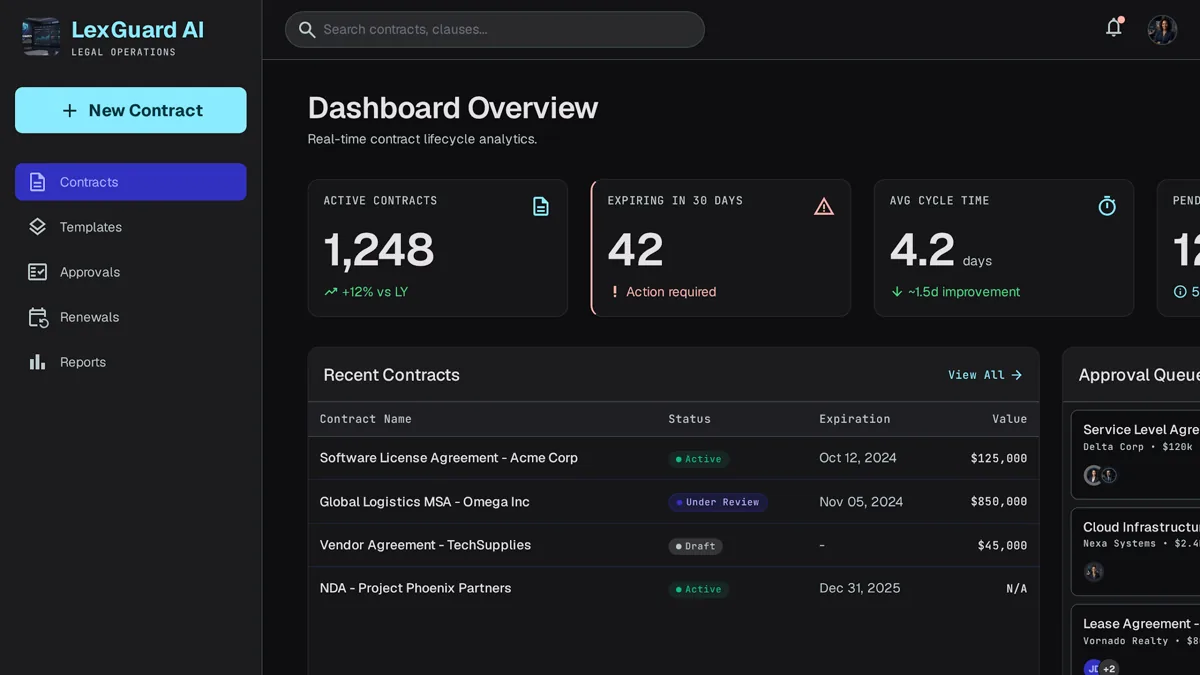Click the $125,000 value
The width and height of the screenshot is (1200, 675).
(999, 458)
